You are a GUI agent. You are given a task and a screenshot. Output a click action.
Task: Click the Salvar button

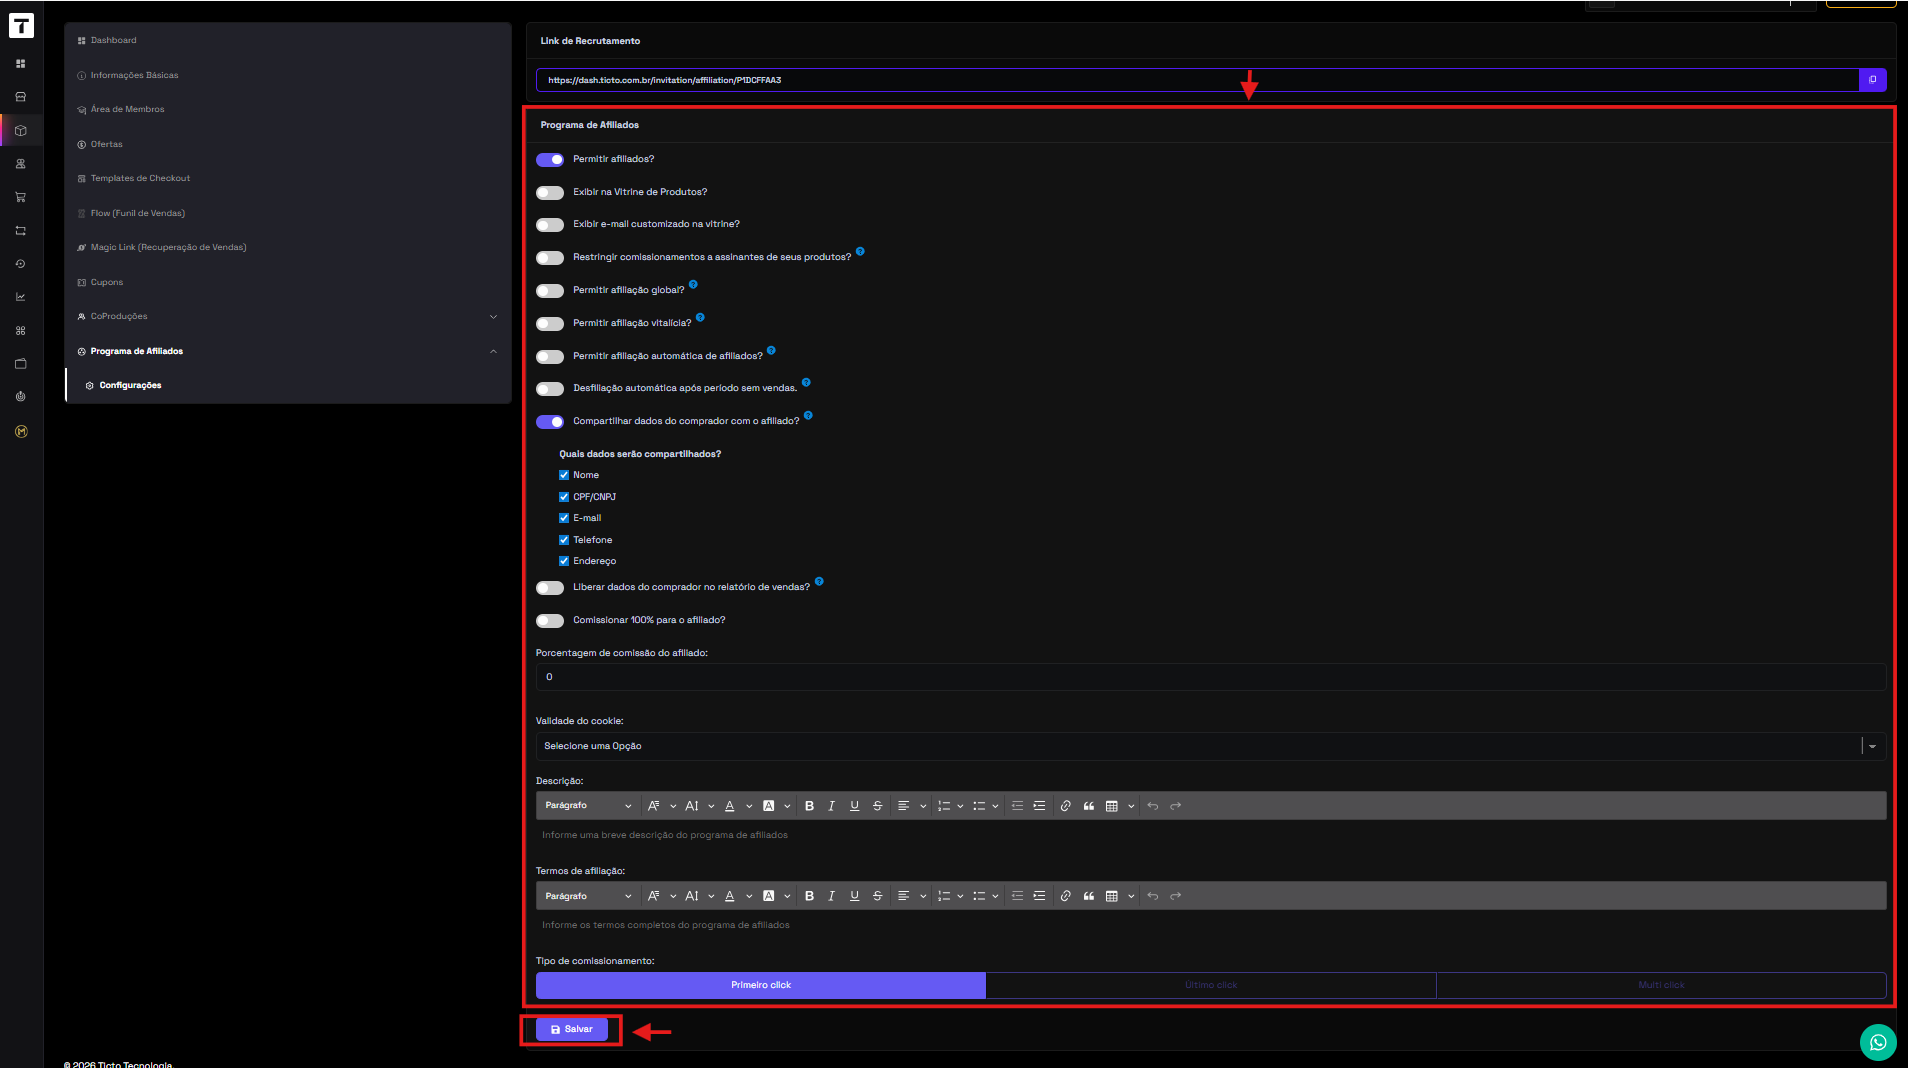(x=572, y=1029)
